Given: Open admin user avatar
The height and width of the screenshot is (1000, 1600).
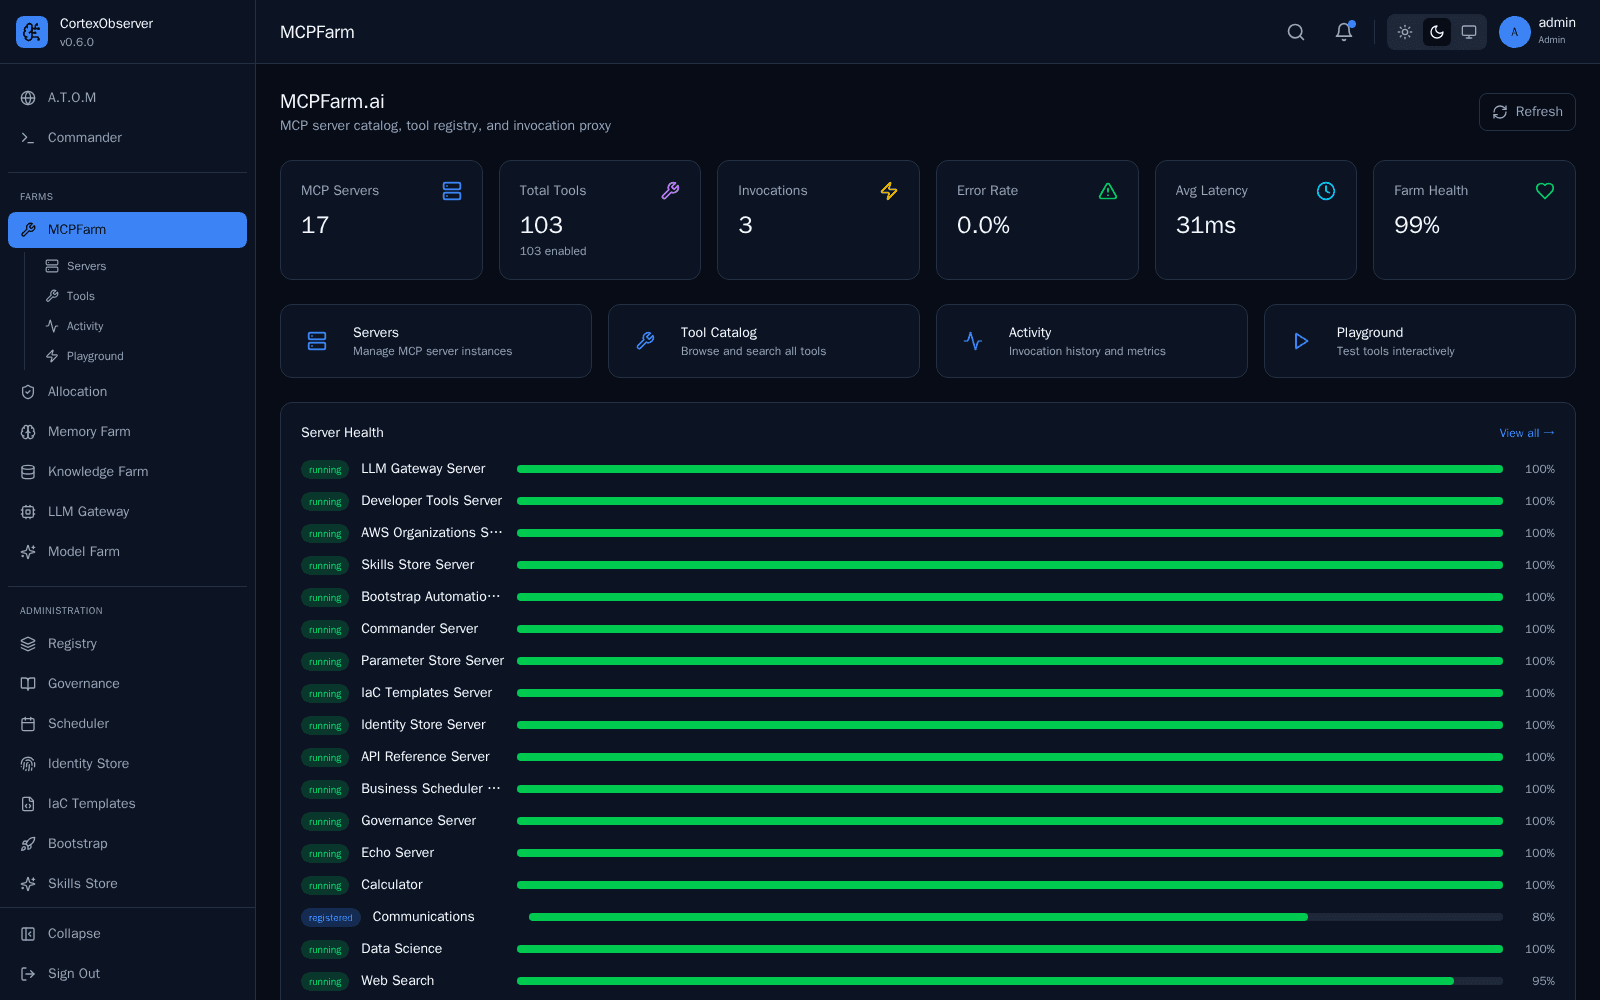Looking at the screenshot, I should pos(1515,32).
